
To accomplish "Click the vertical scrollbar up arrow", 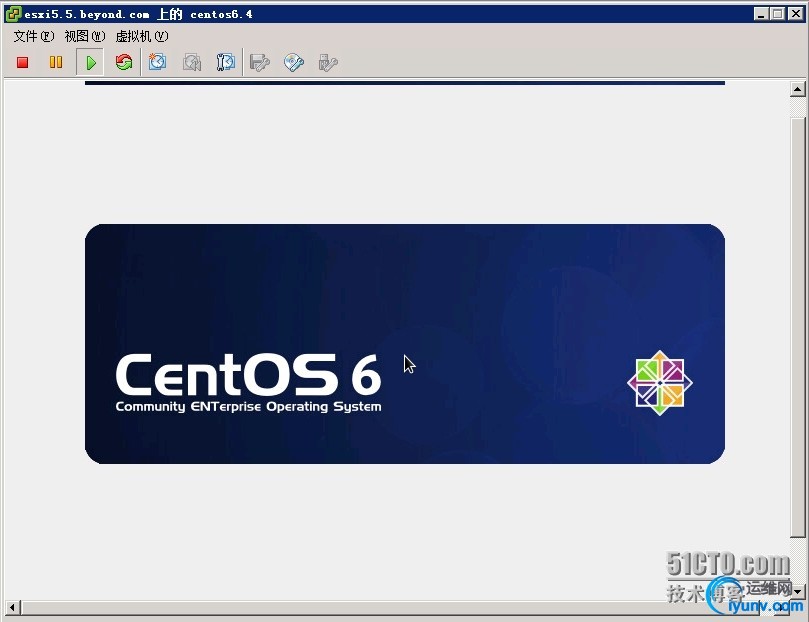I will (x=797, y=89).
